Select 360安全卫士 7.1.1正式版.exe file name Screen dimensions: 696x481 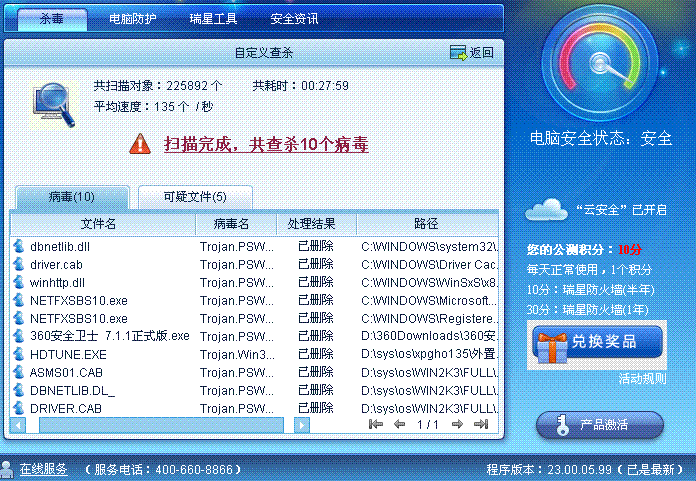pos(110,336)
